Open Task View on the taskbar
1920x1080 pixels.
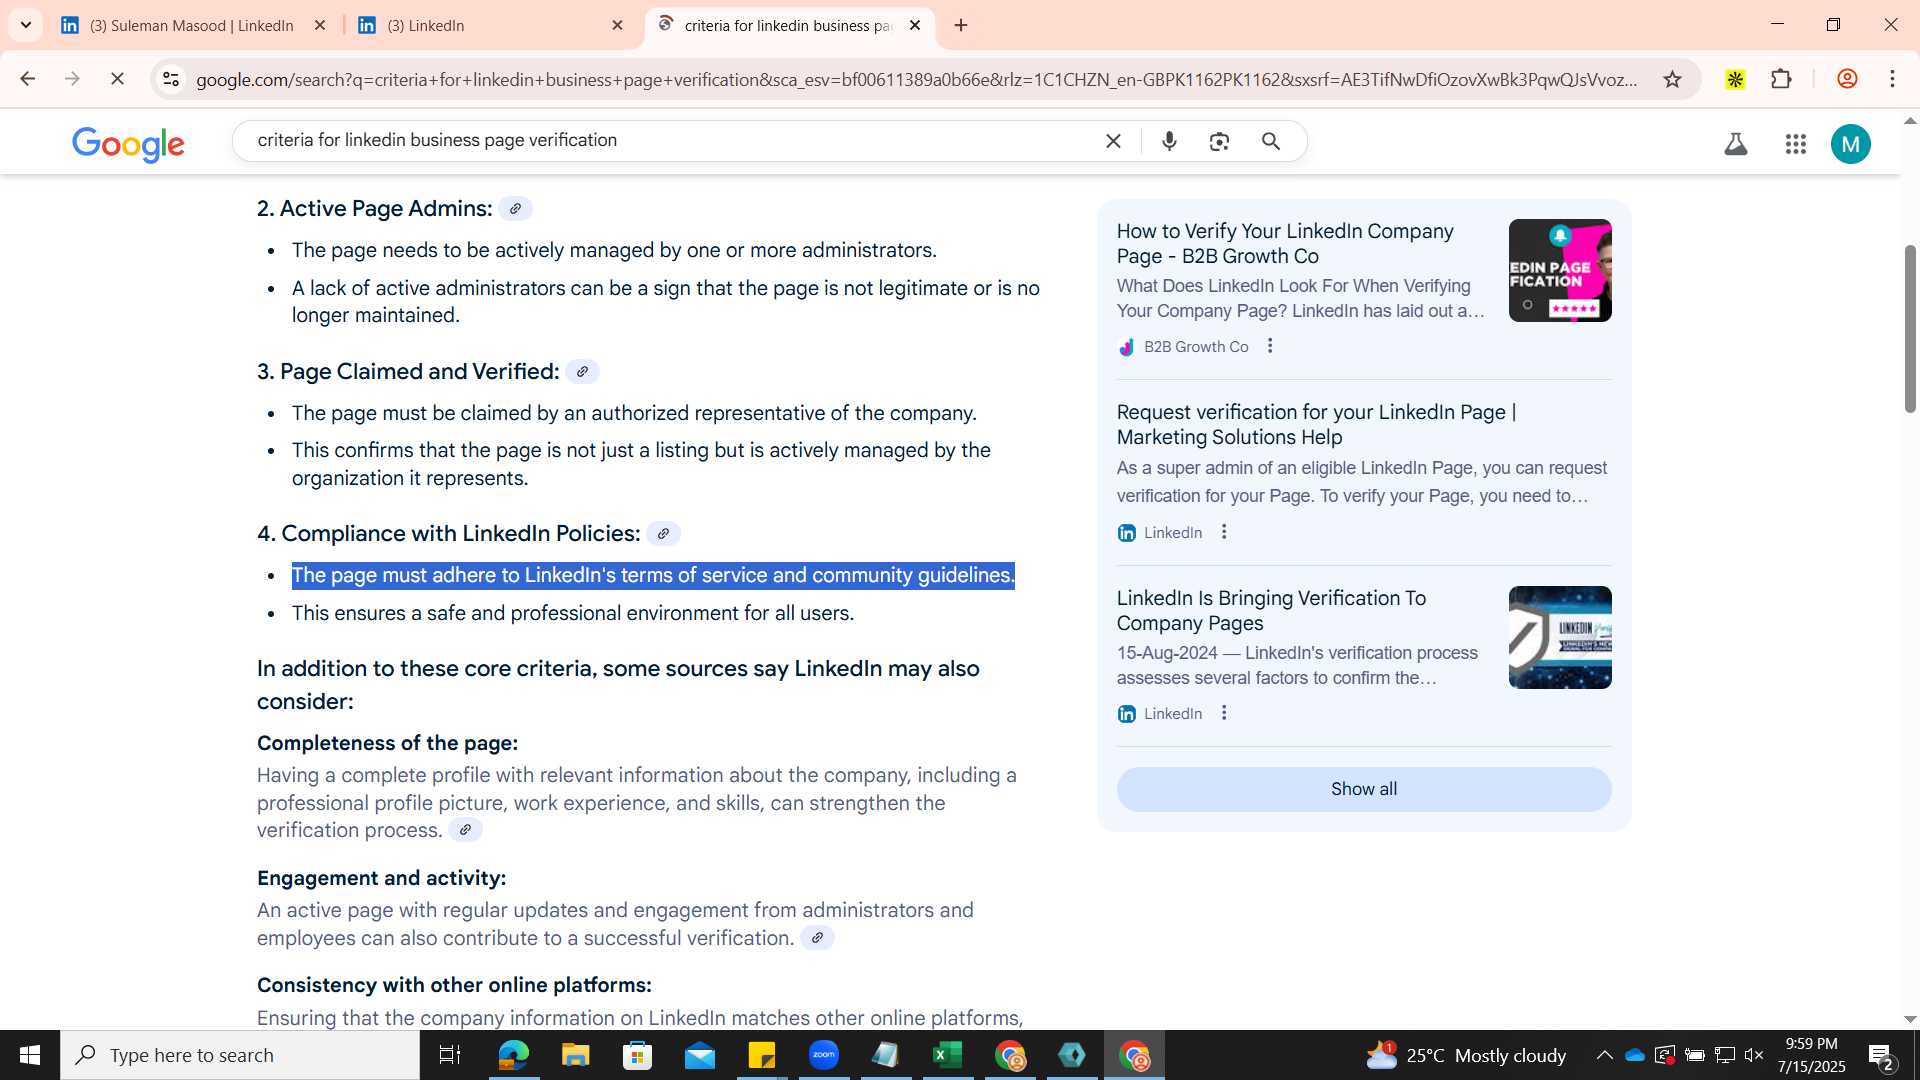(450, 1055)
